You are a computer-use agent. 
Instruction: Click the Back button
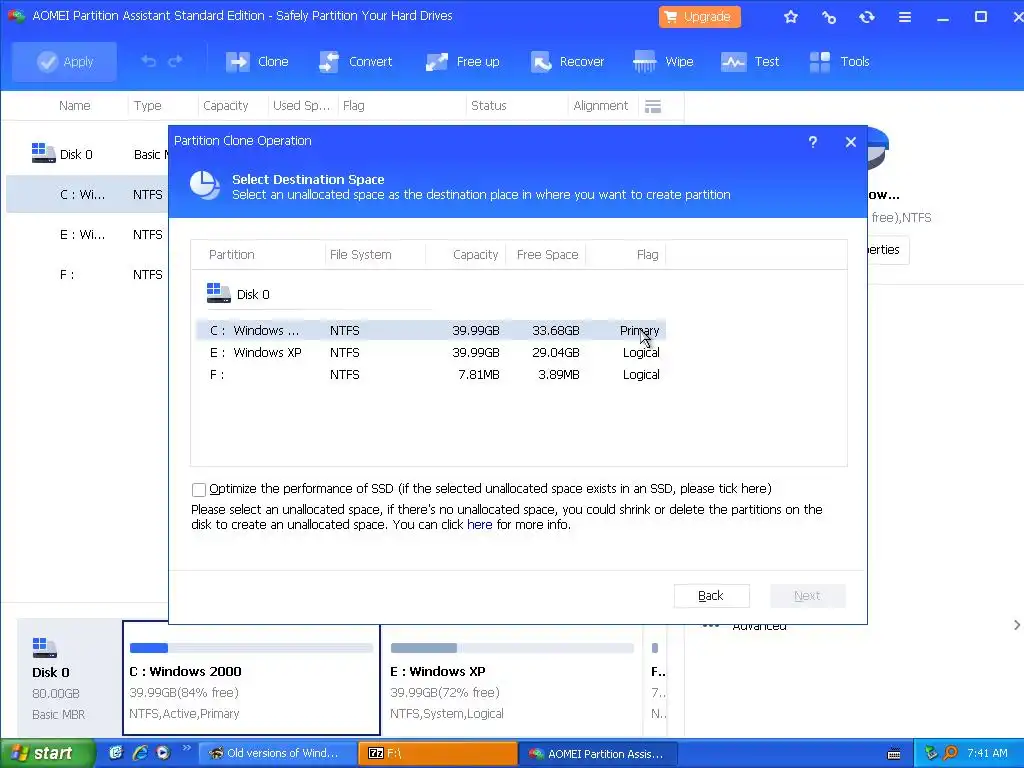pyautogui.click(x=711, y=596)
